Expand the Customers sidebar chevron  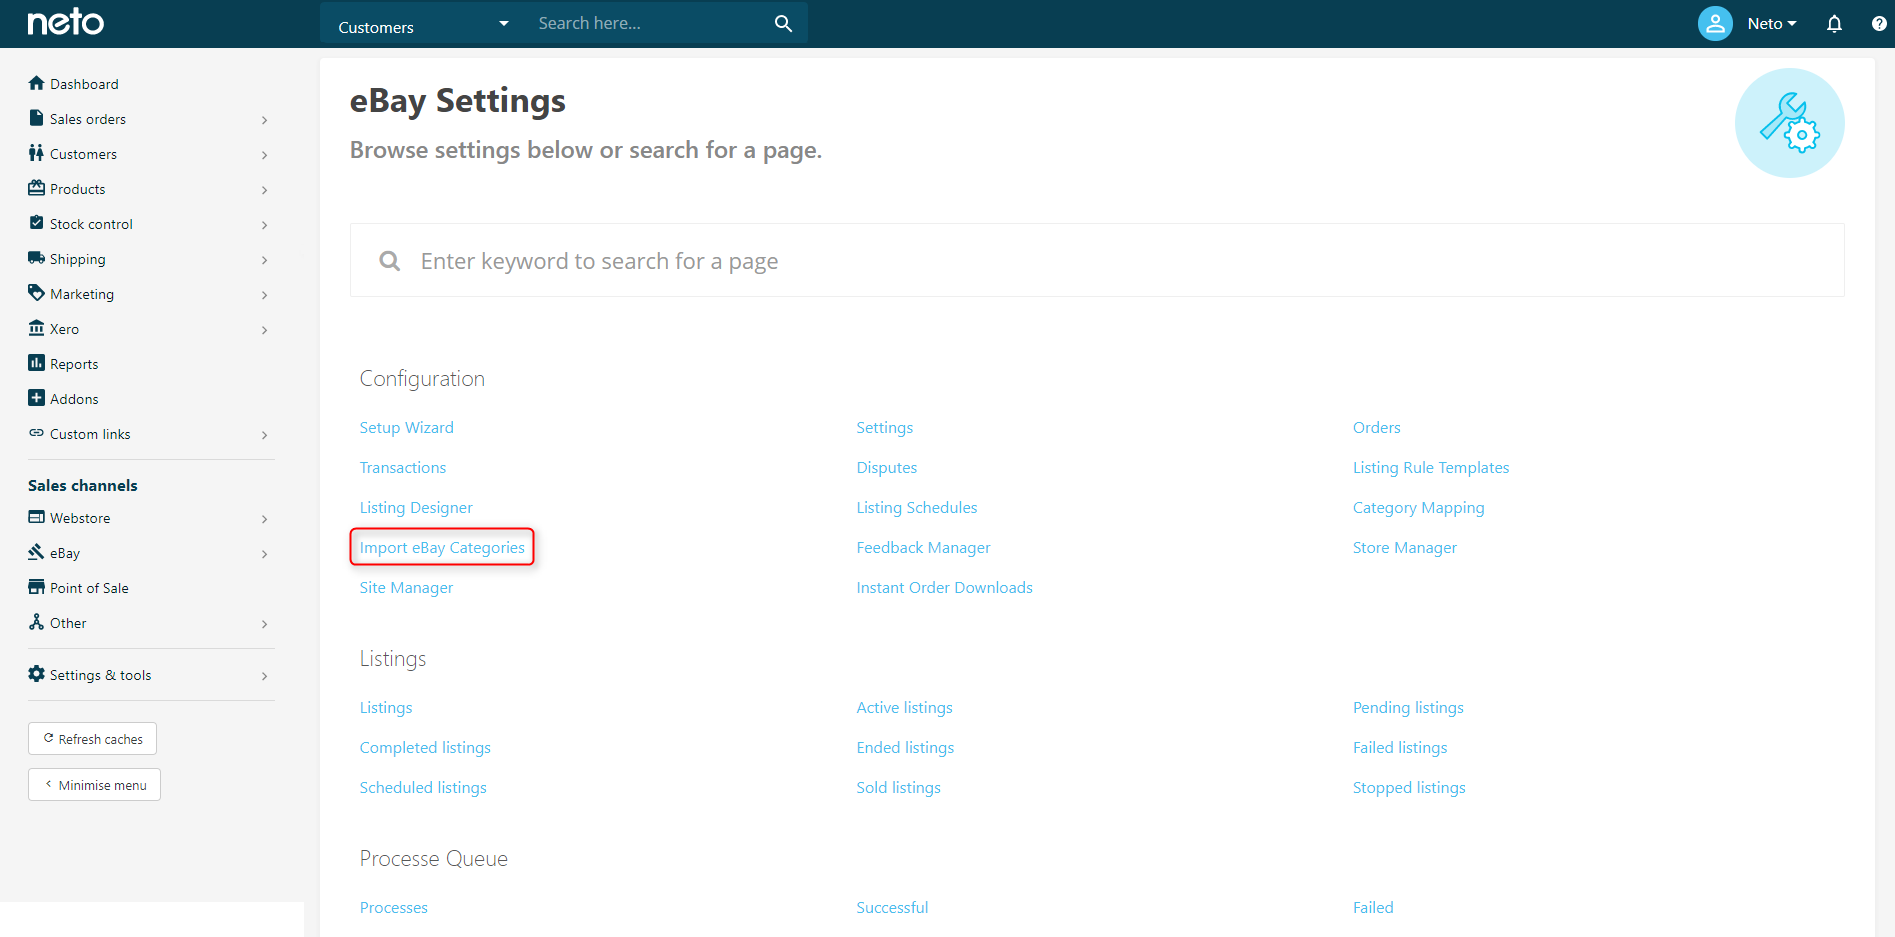click(265, 155)
